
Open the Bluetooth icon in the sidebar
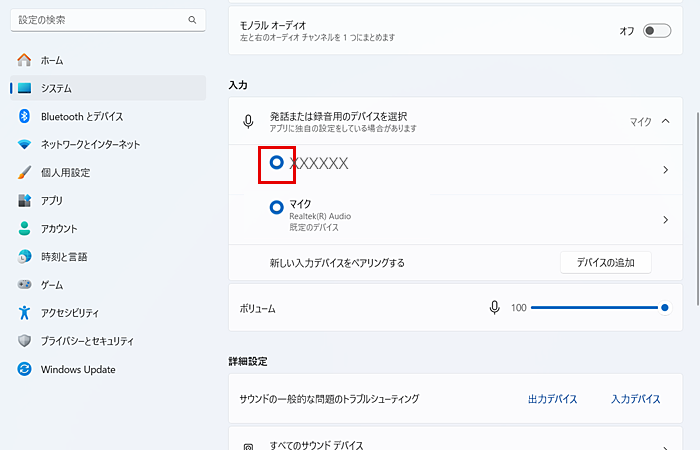[x=24, y=116]
